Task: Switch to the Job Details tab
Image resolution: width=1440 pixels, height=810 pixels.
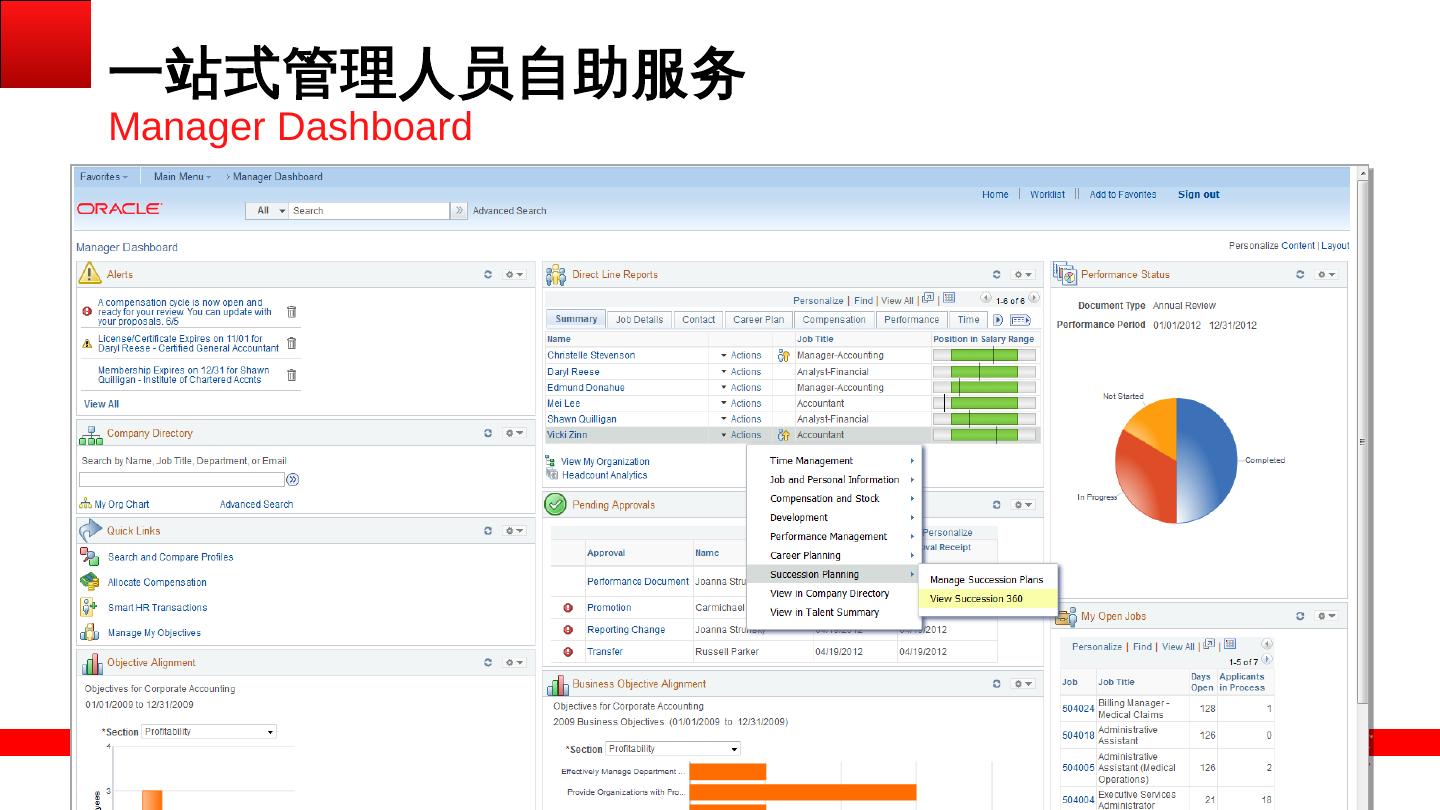Action: coord(639,320)
